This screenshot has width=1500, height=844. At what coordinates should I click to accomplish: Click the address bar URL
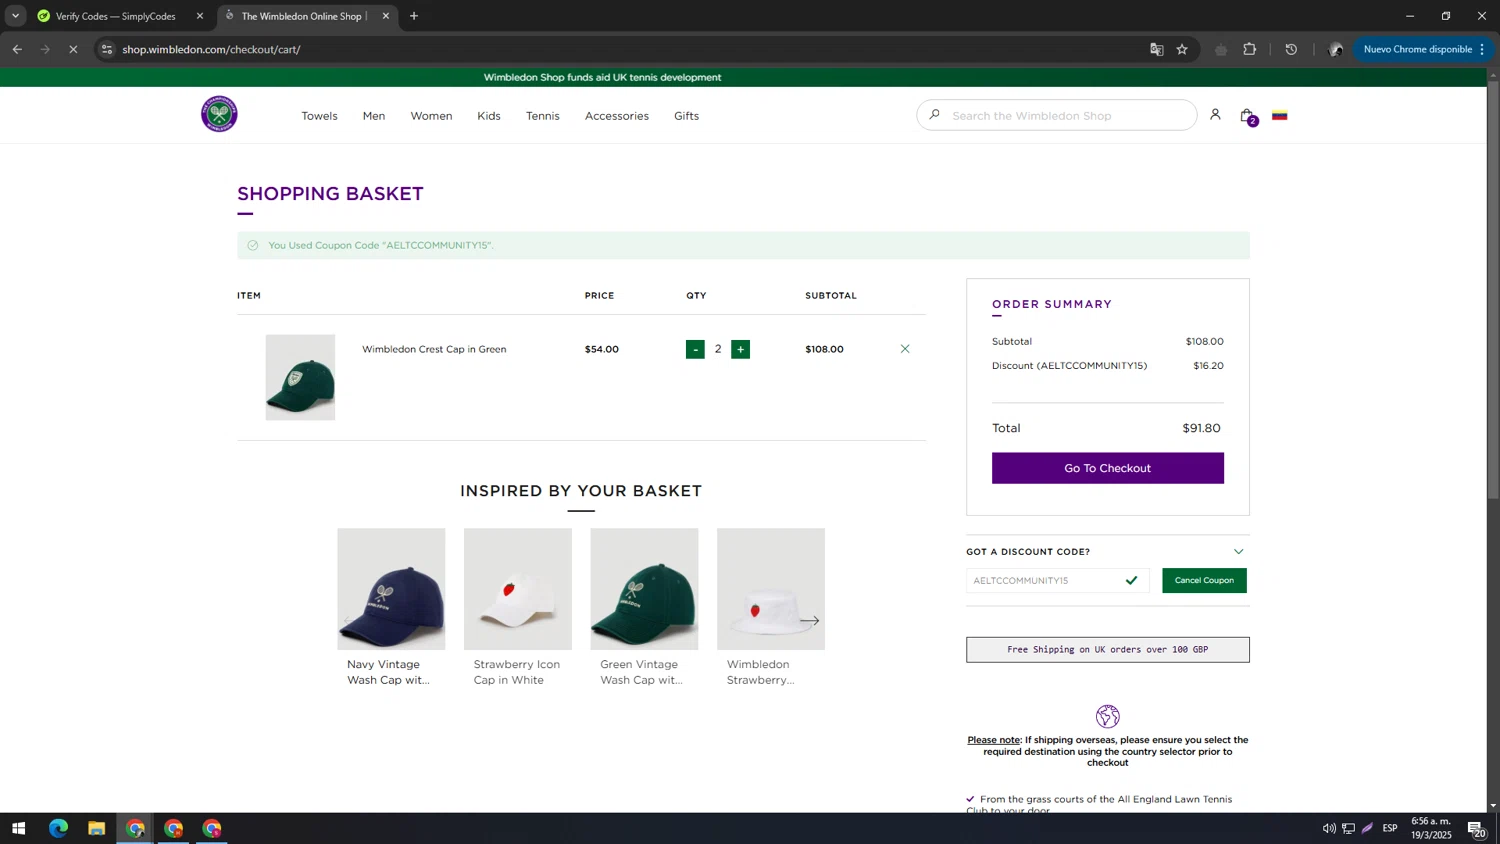[211, 49]
